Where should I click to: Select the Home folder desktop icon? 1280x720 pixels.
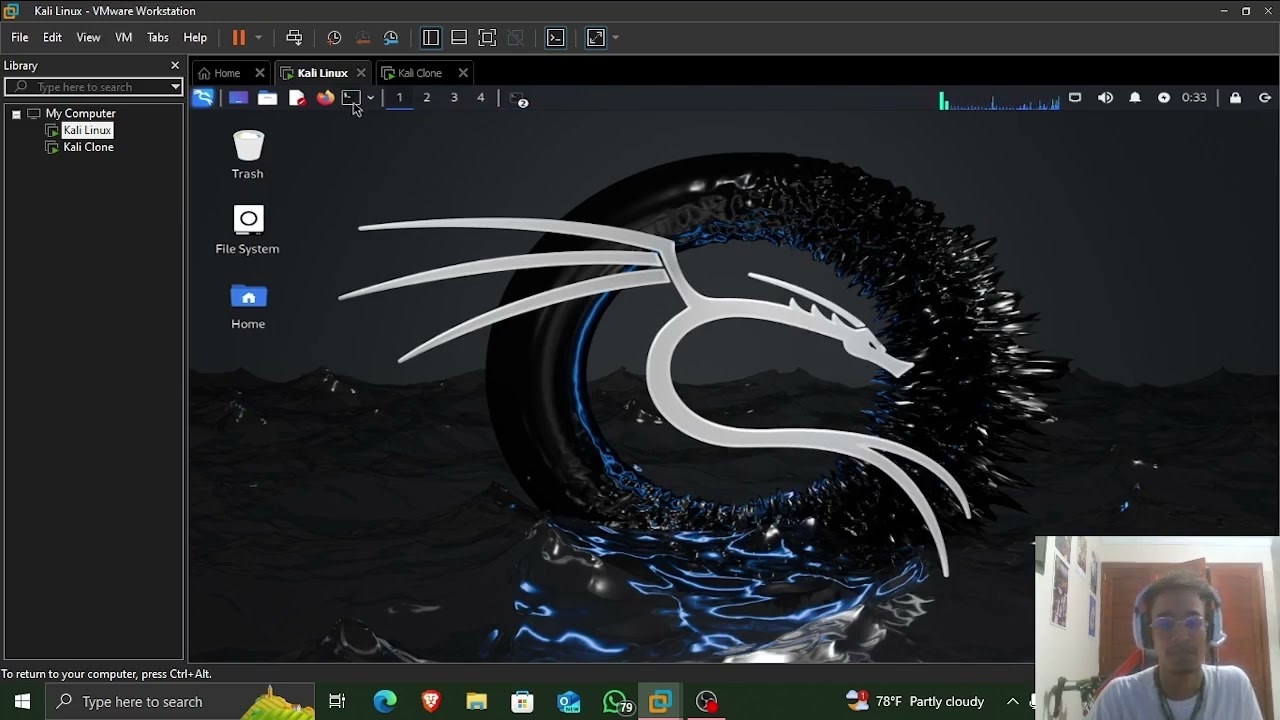pos(248,306)
